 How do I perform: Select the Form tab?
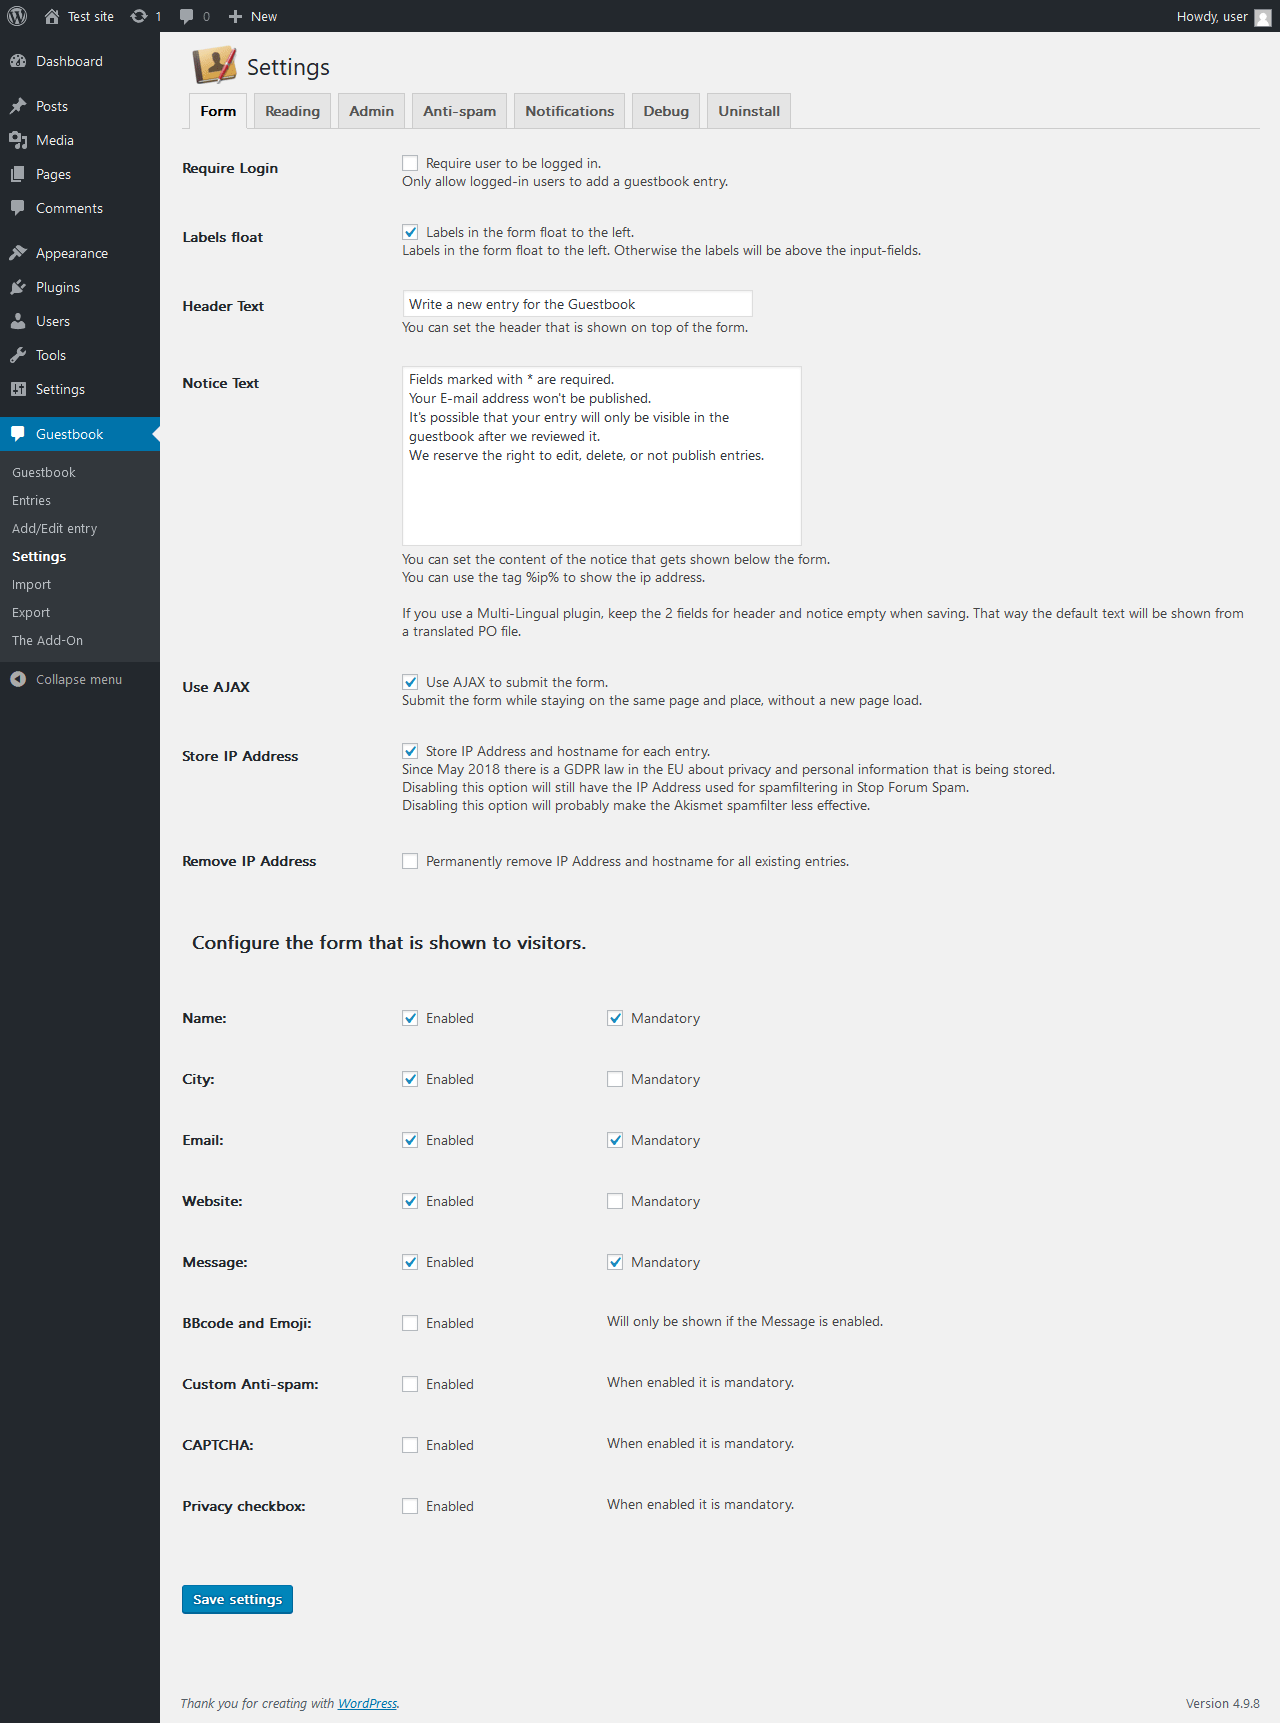pyautogui.click(x=218, y=111)
